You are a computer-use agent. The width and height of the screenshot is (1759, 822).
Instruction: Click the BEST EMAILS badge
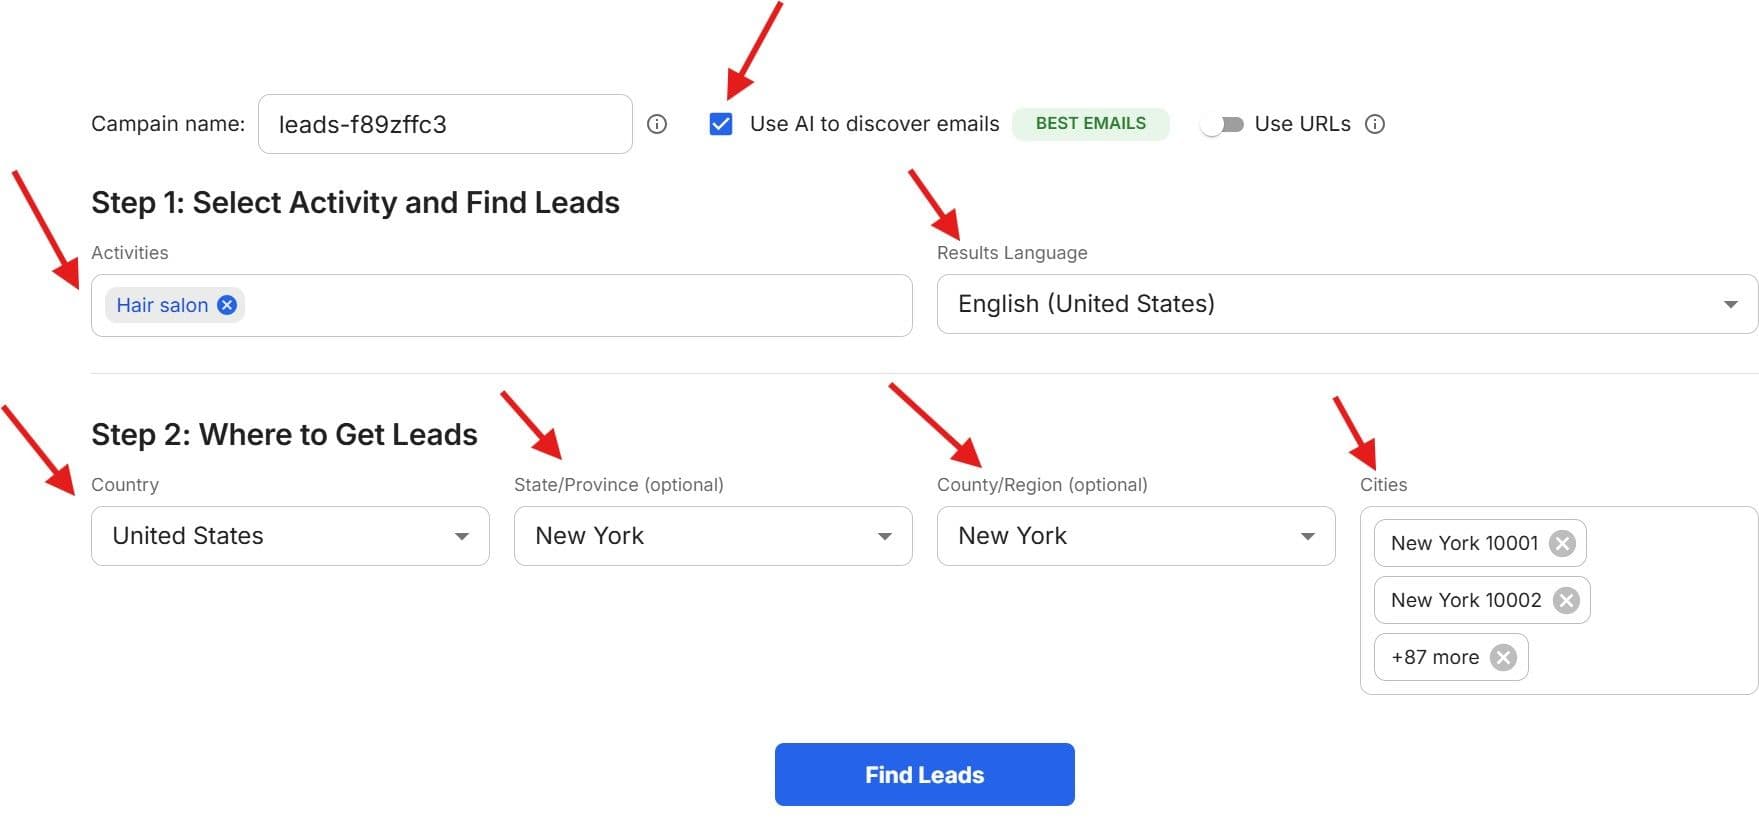1091,124
